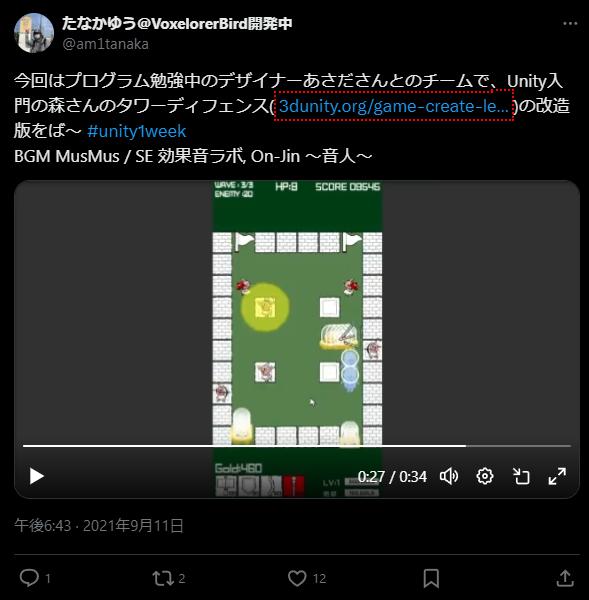Play the embedded game video
589x600 pixels.
pyautogui.click(x=36, y=476)
